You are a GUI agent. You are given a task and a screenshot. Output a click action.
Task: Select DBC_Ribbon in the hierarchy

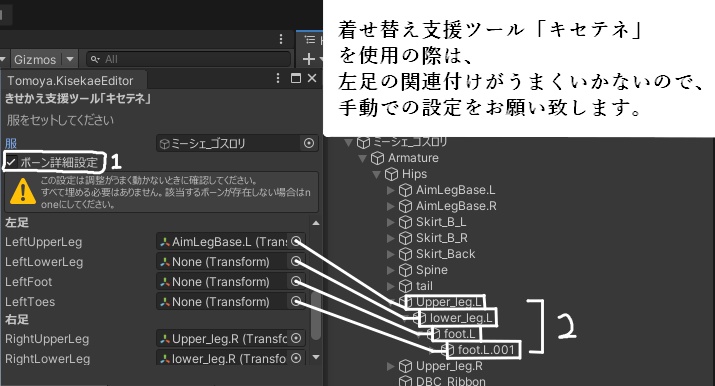coord(451,381)
